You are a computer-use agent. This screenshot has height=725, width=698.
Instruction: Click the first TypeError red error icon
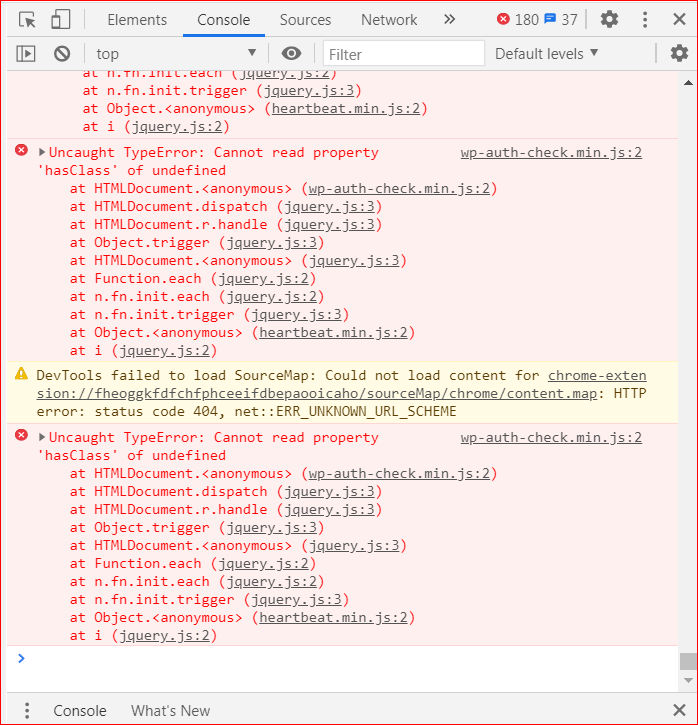click(x=21, y=150)
